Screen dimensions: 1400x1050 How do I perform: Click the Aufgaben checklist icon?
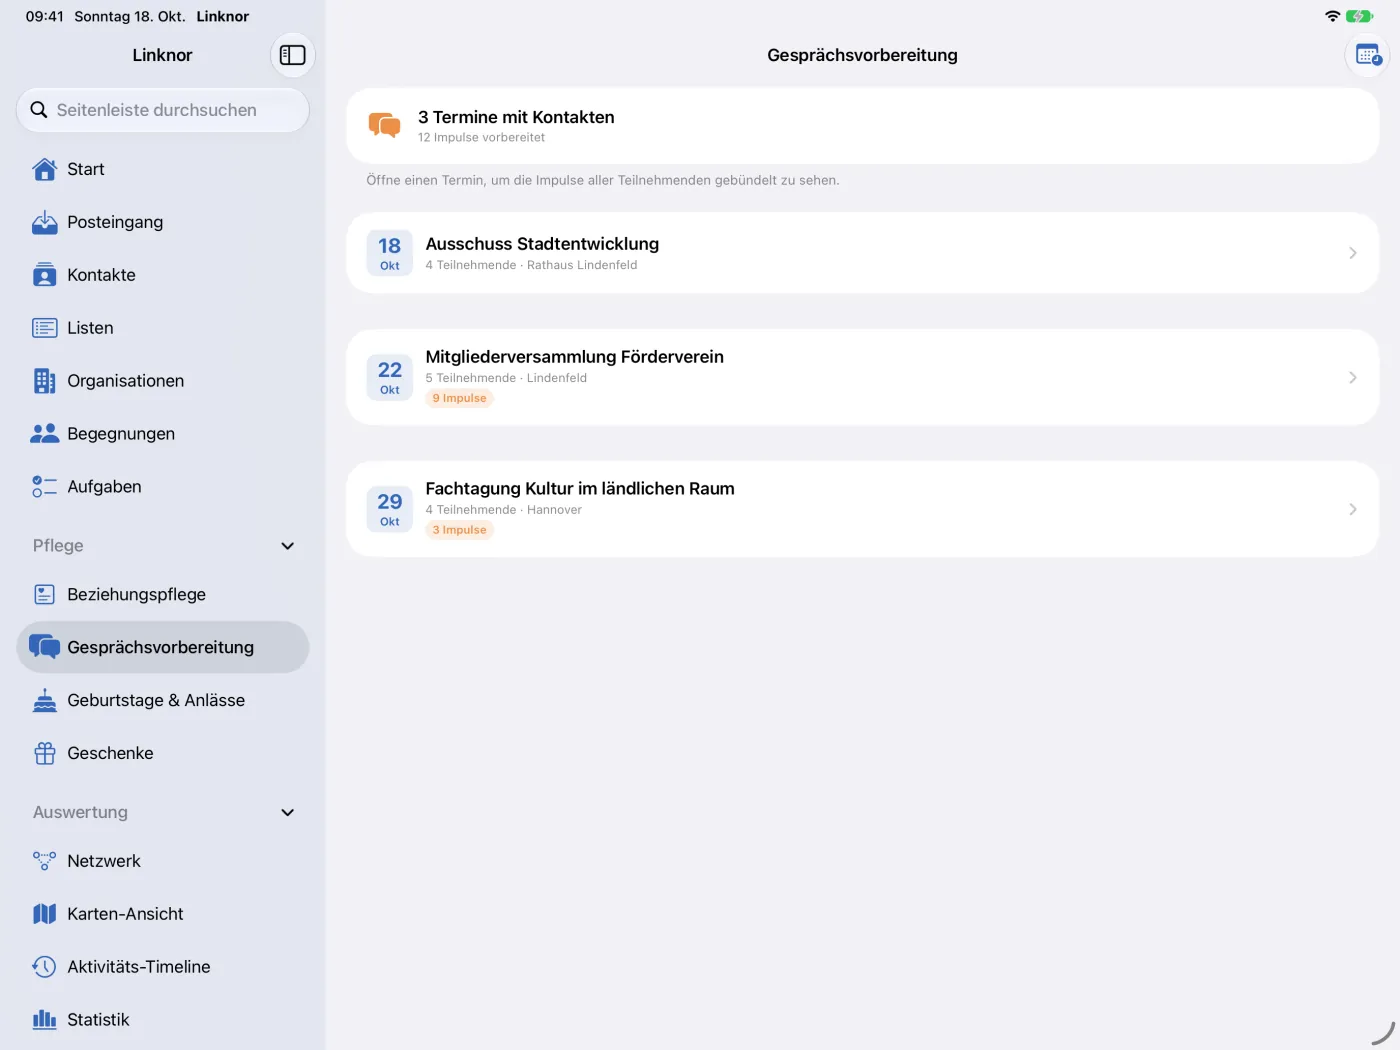[45, 487]
